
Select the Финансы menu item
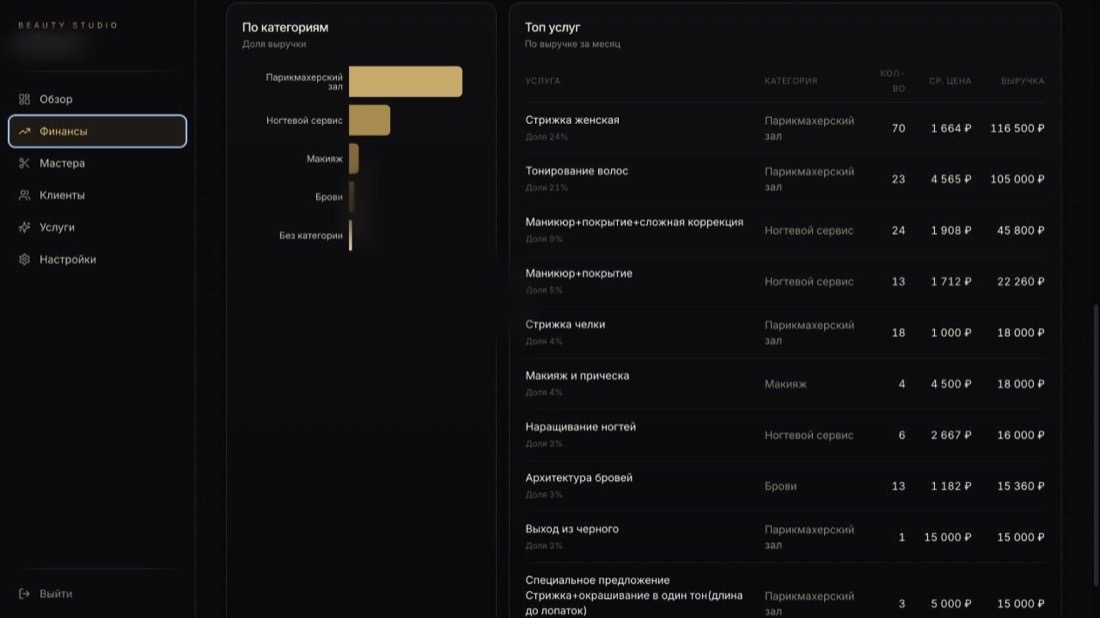tap(98, 131)
